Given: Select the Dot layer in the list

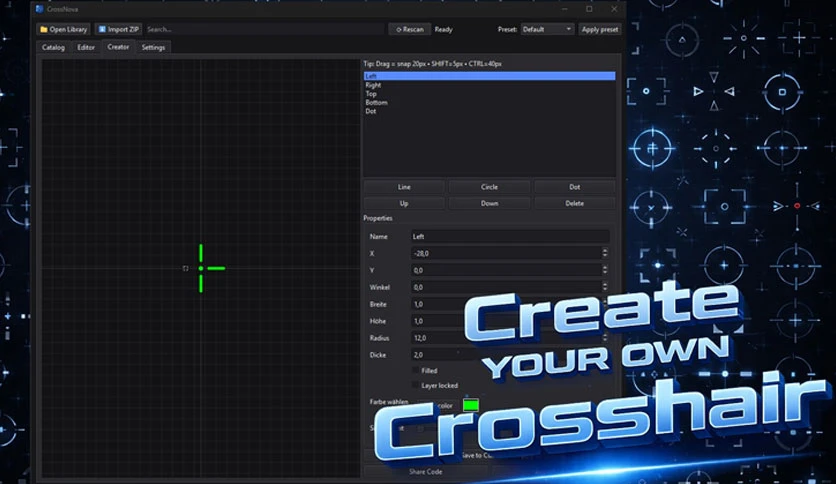Looking at the screenshot, I should coord(489,111).
